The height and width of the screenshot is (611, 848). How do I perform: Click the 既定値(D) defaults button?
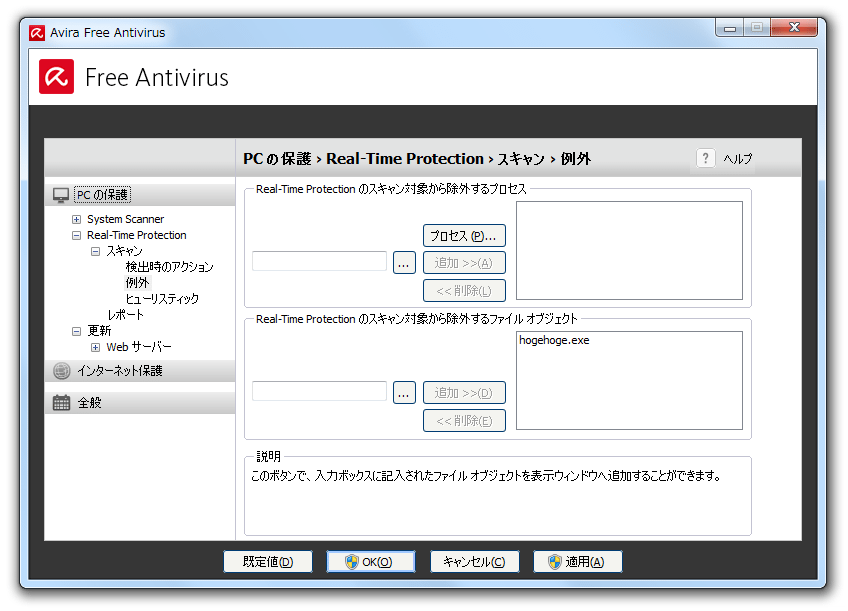tap(268, 562)
